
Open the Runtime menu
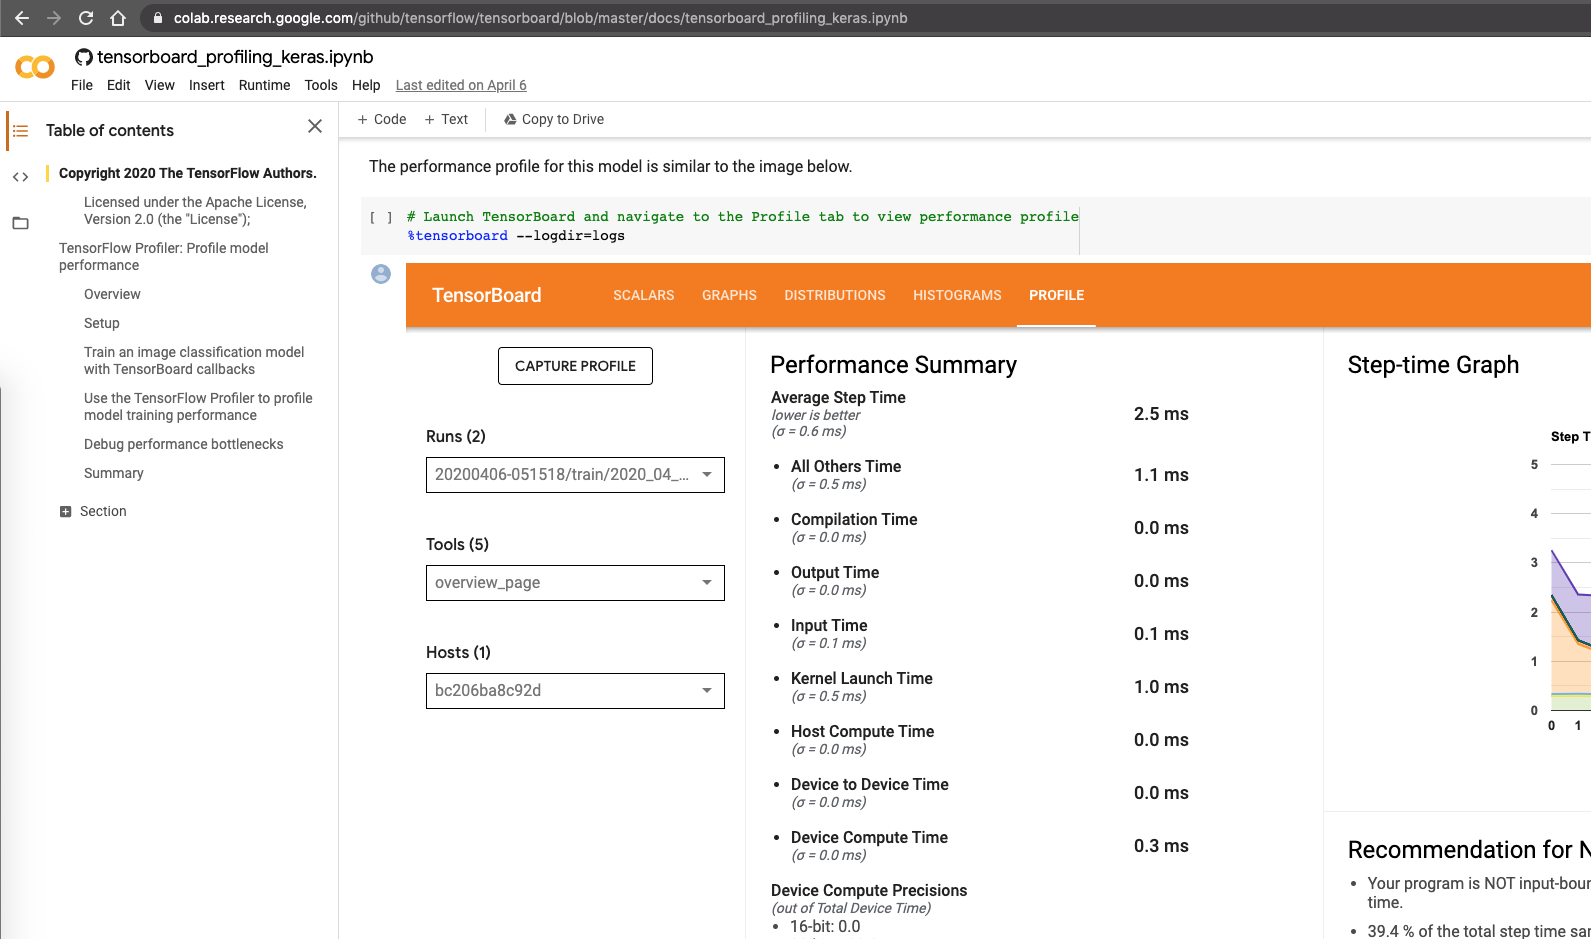coord(265,85)
